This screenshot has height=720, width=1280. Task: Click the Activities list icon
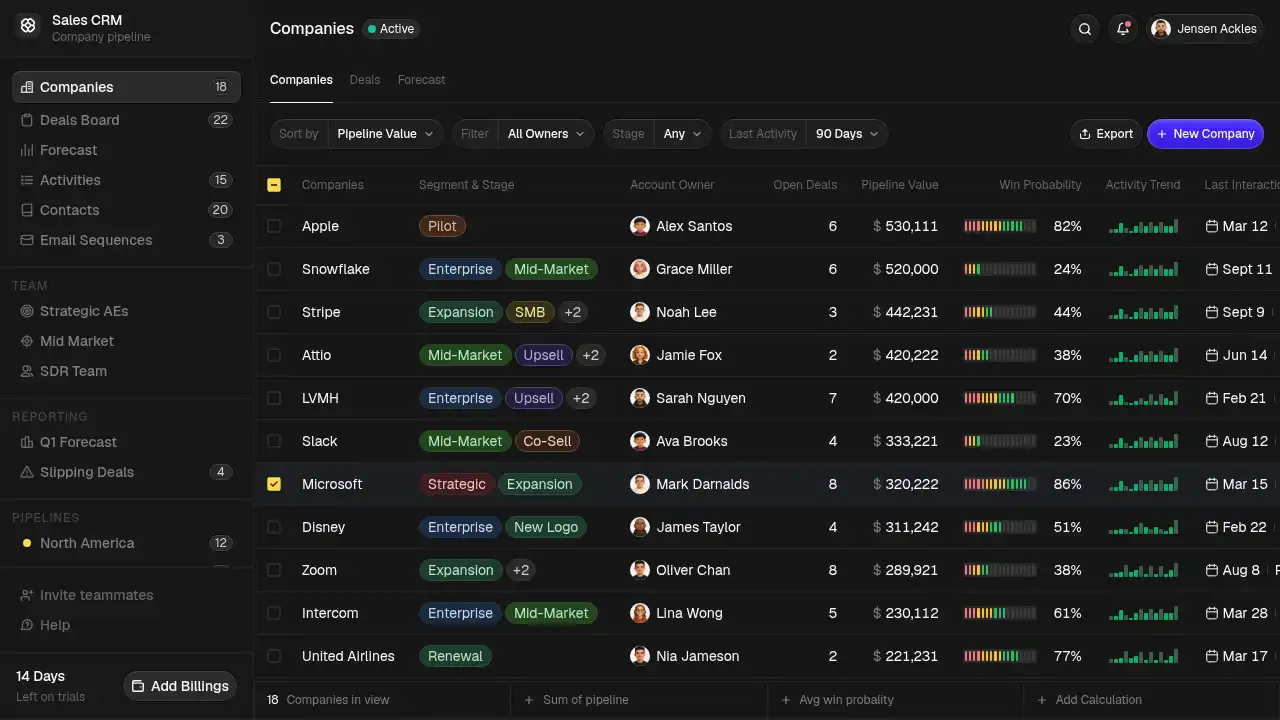click(27, 180)
